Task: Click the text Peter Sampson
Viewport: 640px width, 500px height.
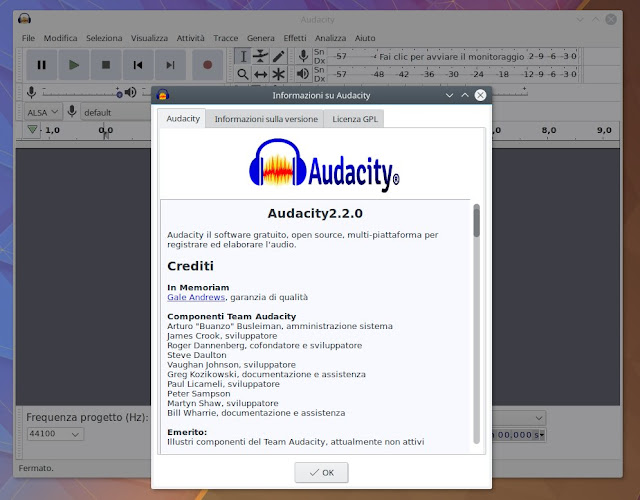Action: pos(199,394)
